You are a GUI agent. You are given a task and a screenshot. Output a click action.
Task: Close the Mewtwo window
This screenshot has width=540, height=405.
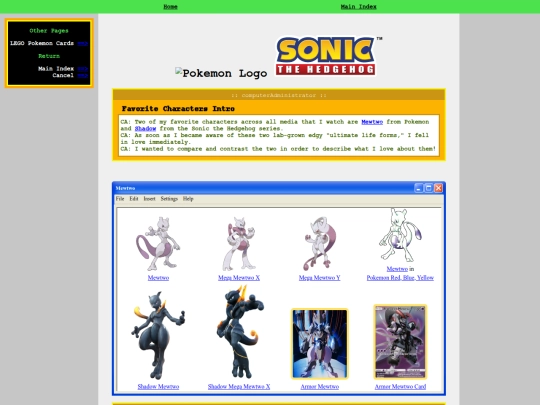(x=438, y=188)
